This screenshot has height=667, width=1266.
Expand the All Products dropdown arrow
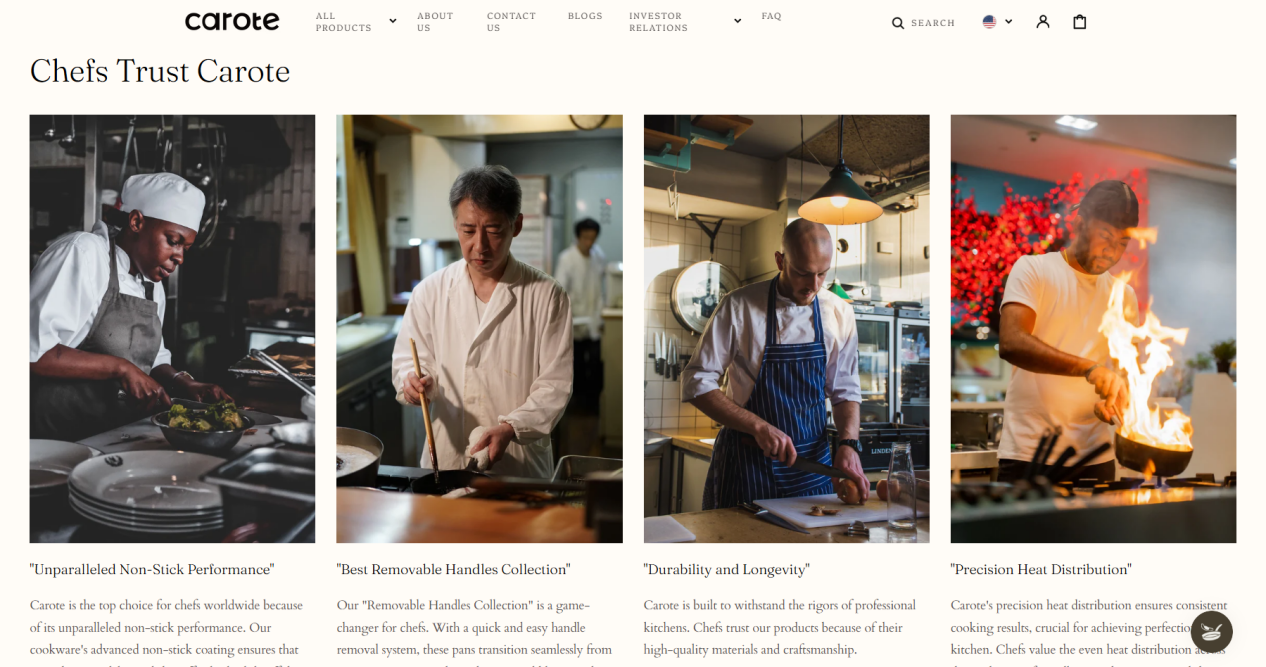pyautogui.click(x=392, y=21)
